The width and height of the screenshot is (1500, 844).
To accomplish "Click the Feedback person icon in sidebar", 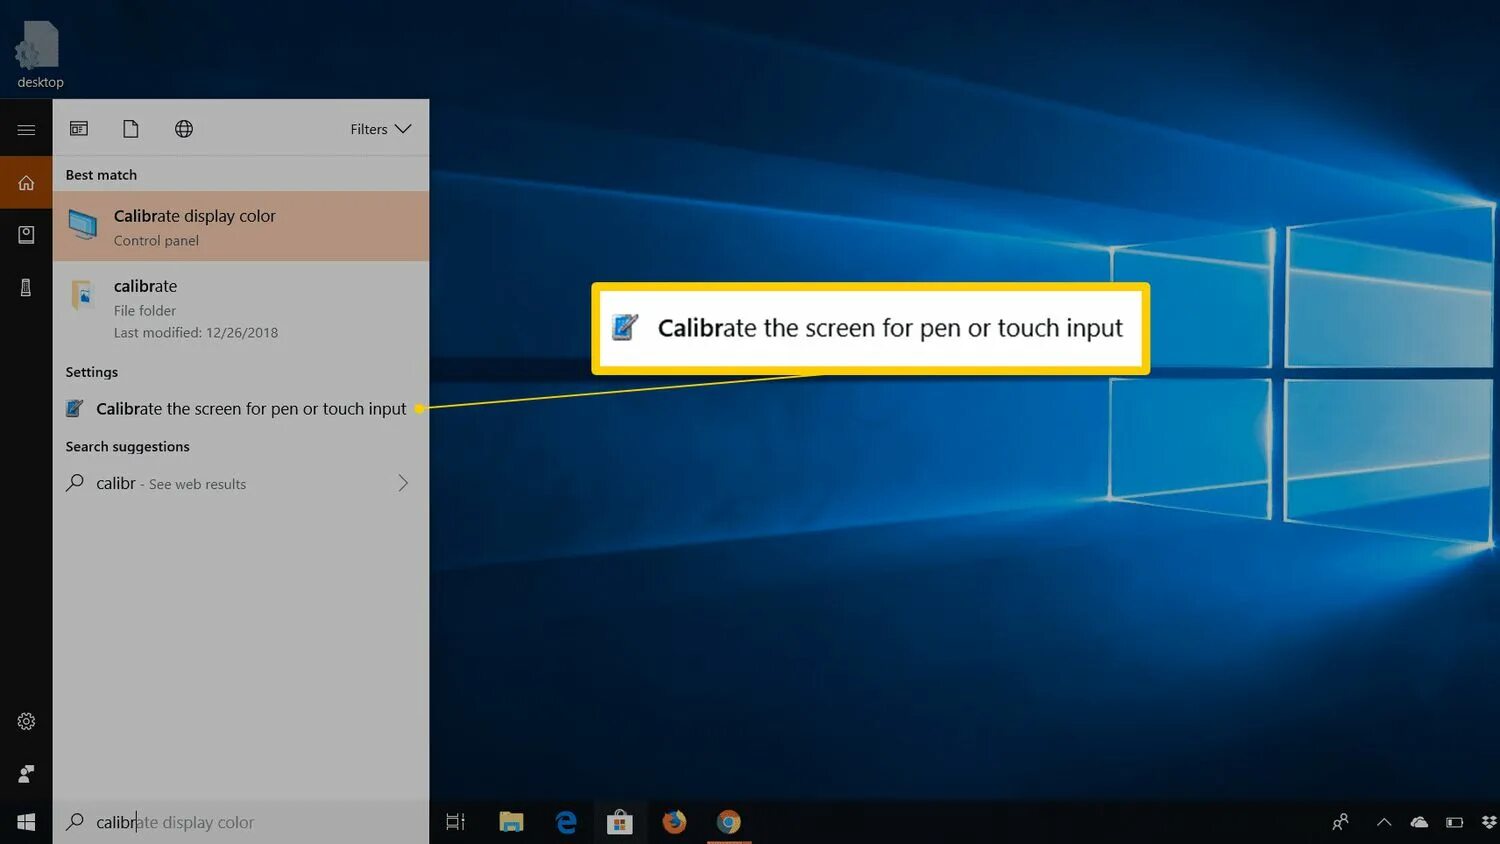I will (26, 773).
